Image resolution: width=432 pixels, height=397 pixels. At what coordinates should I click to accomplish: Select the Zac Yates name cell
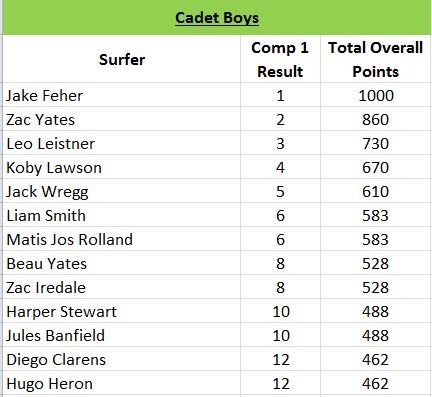tap(122, 119)
